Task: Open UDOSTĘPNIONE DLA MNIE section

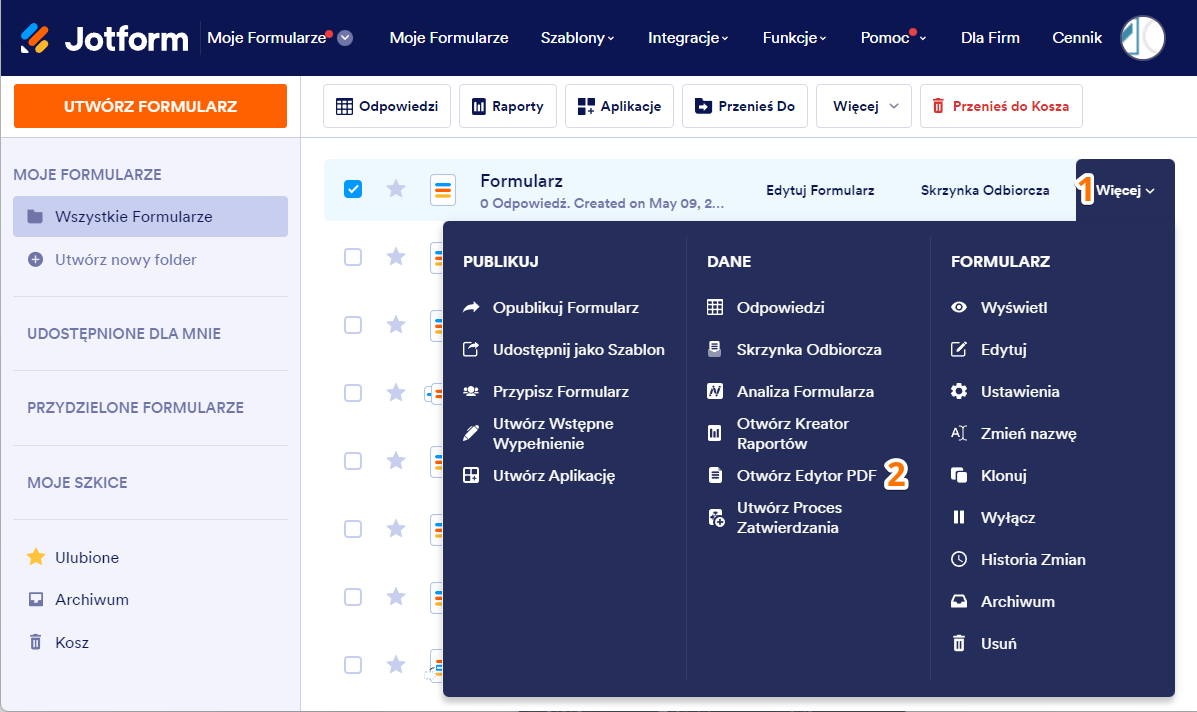Action: [x=124, y=333]
